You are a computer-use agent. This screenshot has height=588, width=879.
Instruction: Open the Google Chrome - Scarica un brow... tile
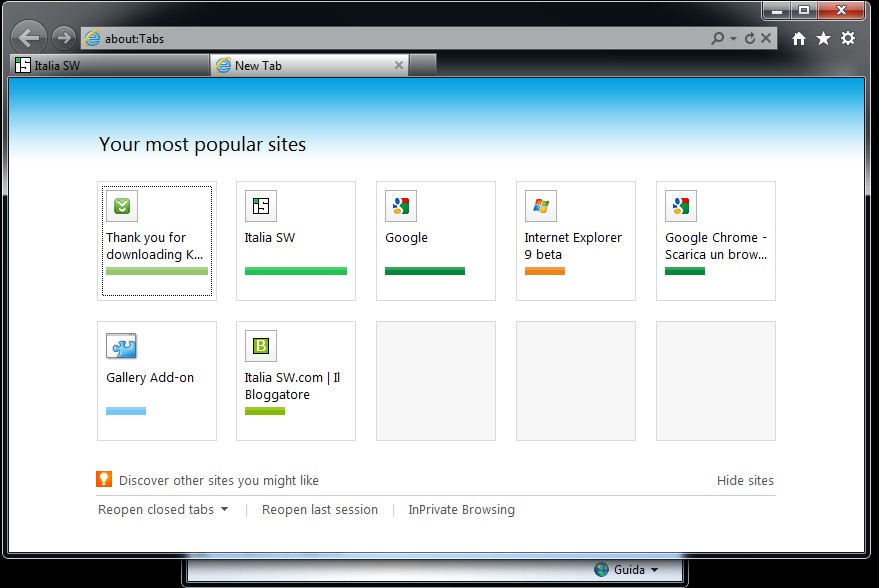coord(716,241)
